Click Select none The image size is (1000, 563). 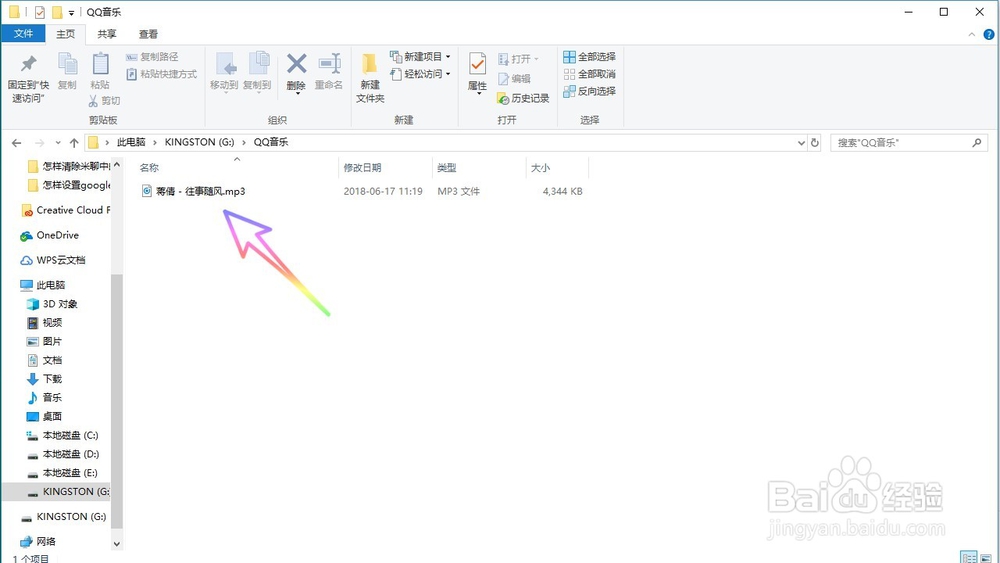pyautogui.click(x=589, y=74)
